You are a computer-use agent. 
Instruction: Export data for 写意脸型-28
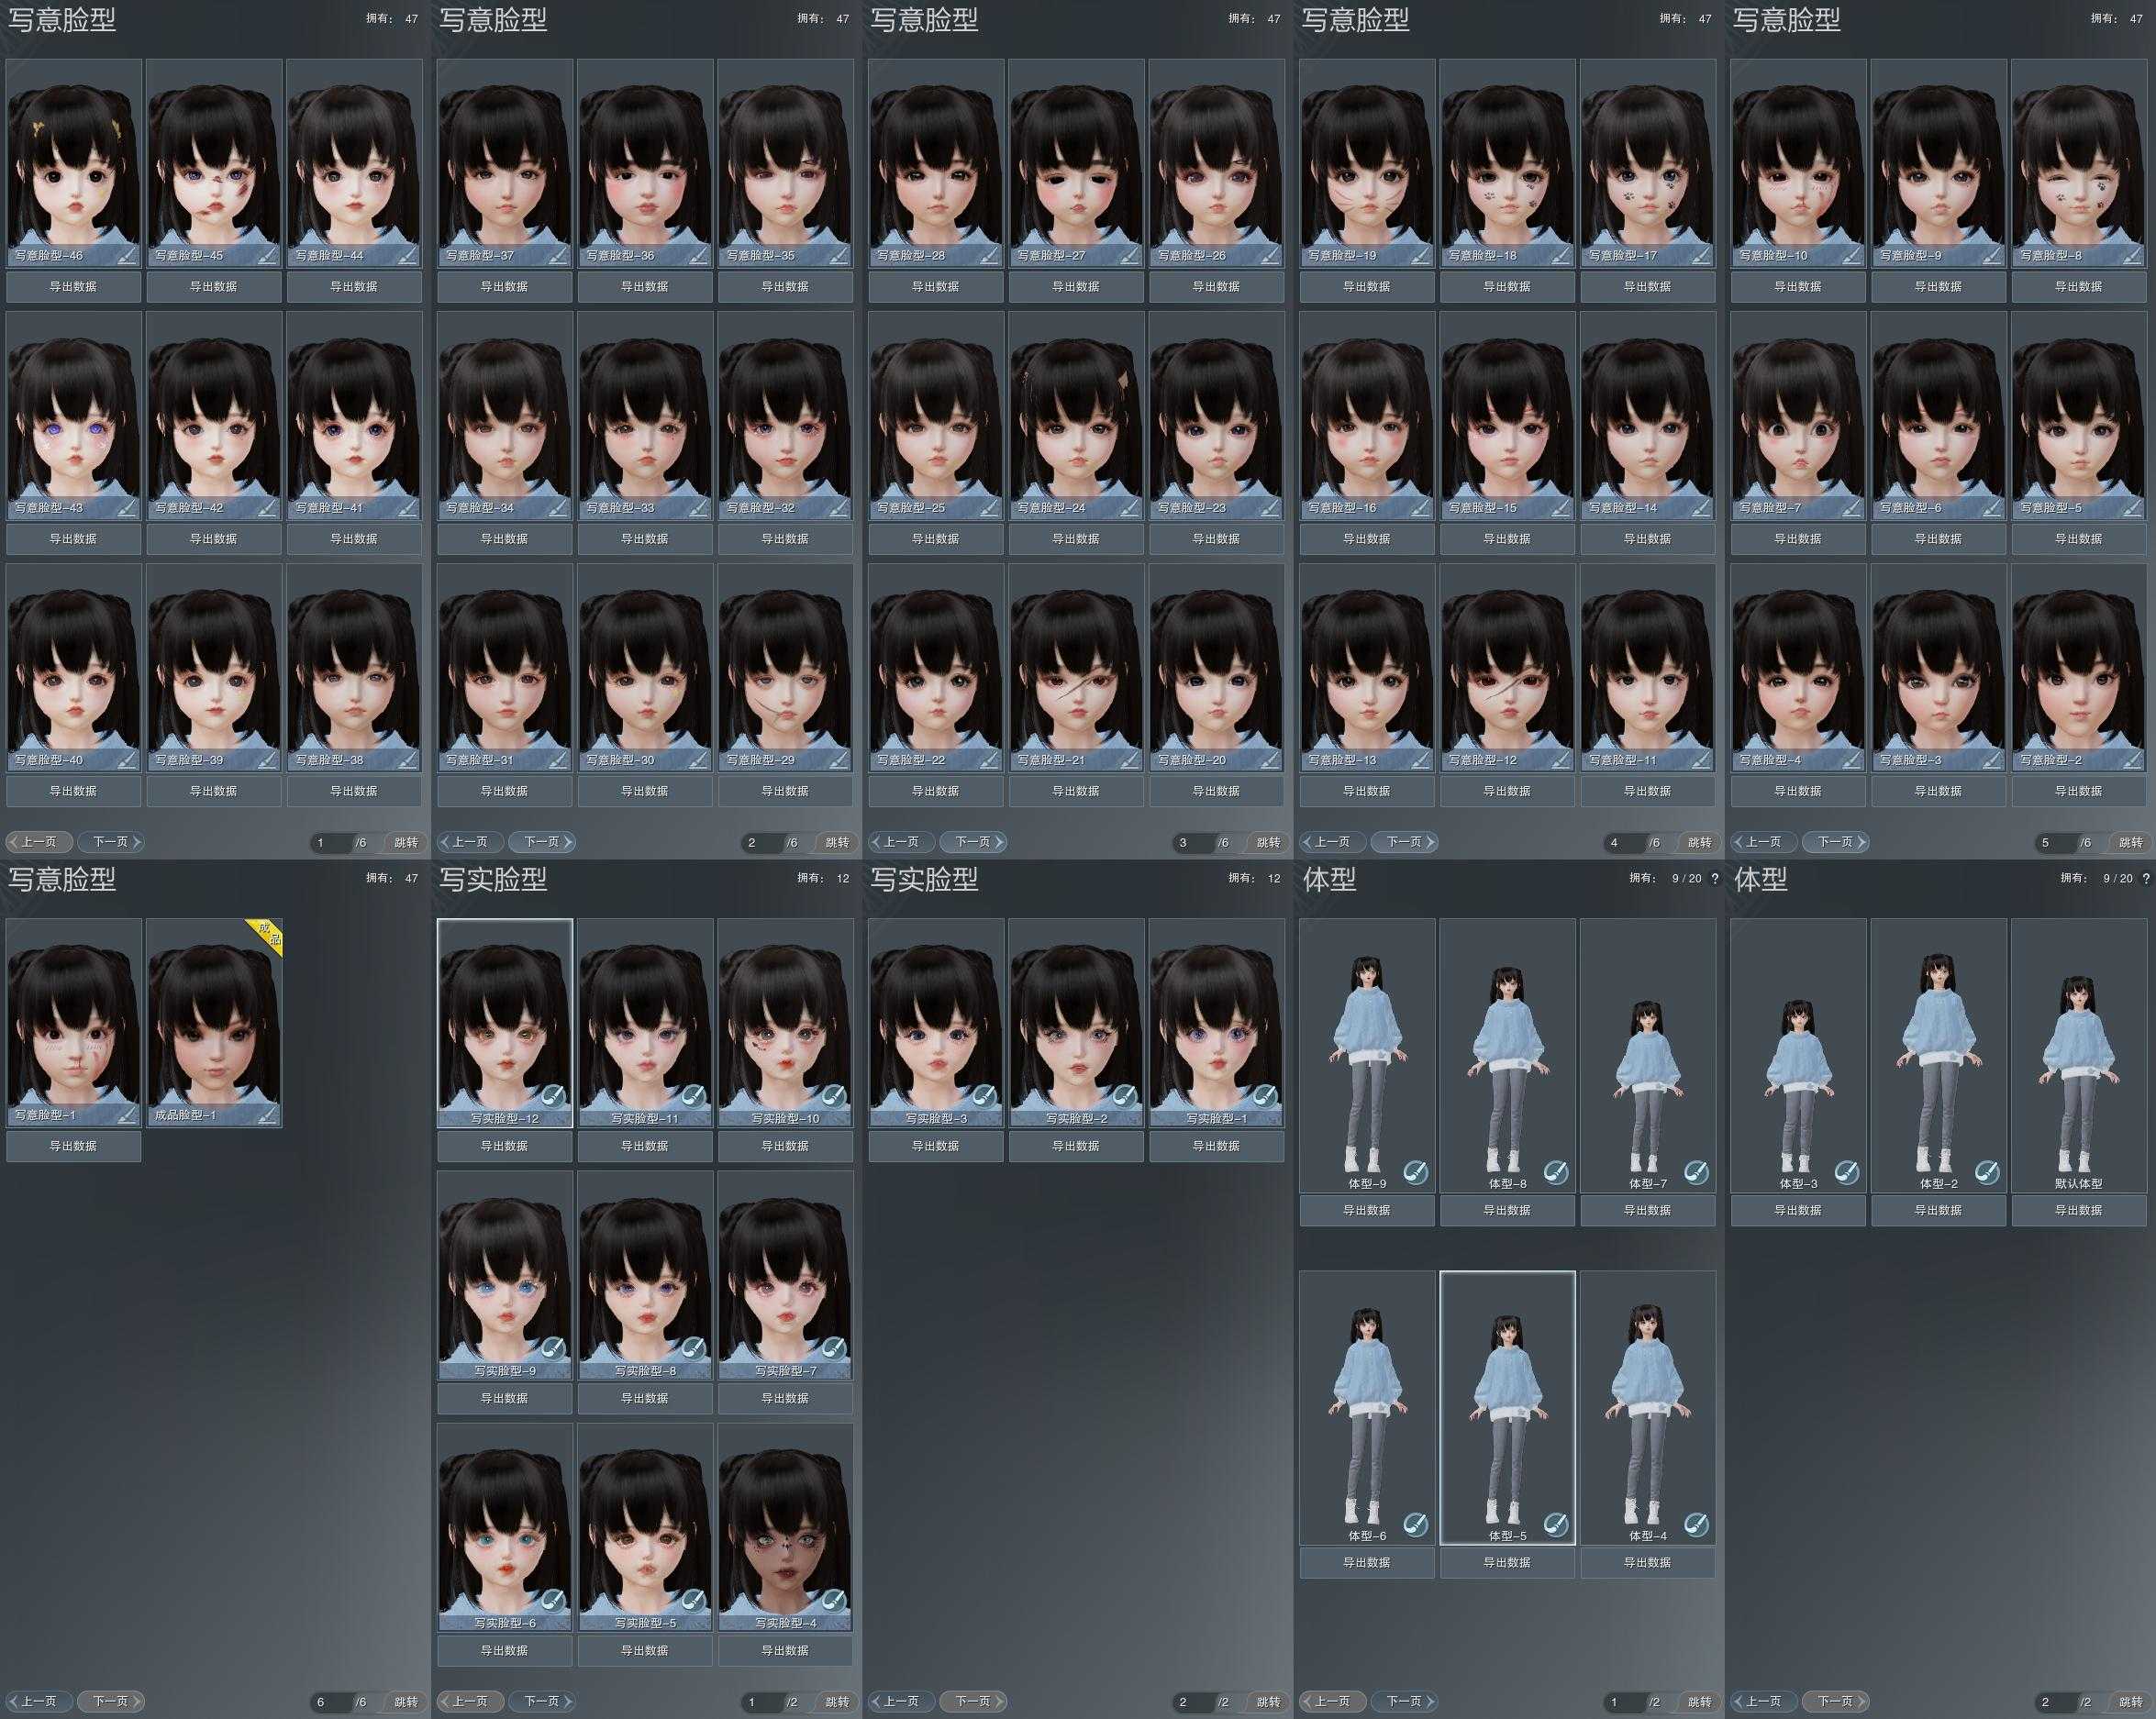[935, 287]
